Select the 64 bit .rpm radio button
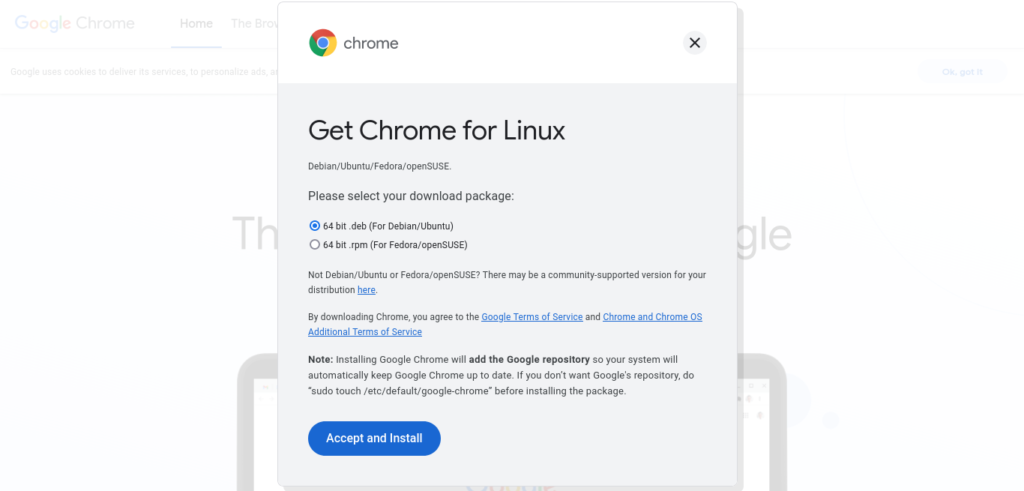The height and width of the screenshot is (491, 1024). click(x=315, y=245)
